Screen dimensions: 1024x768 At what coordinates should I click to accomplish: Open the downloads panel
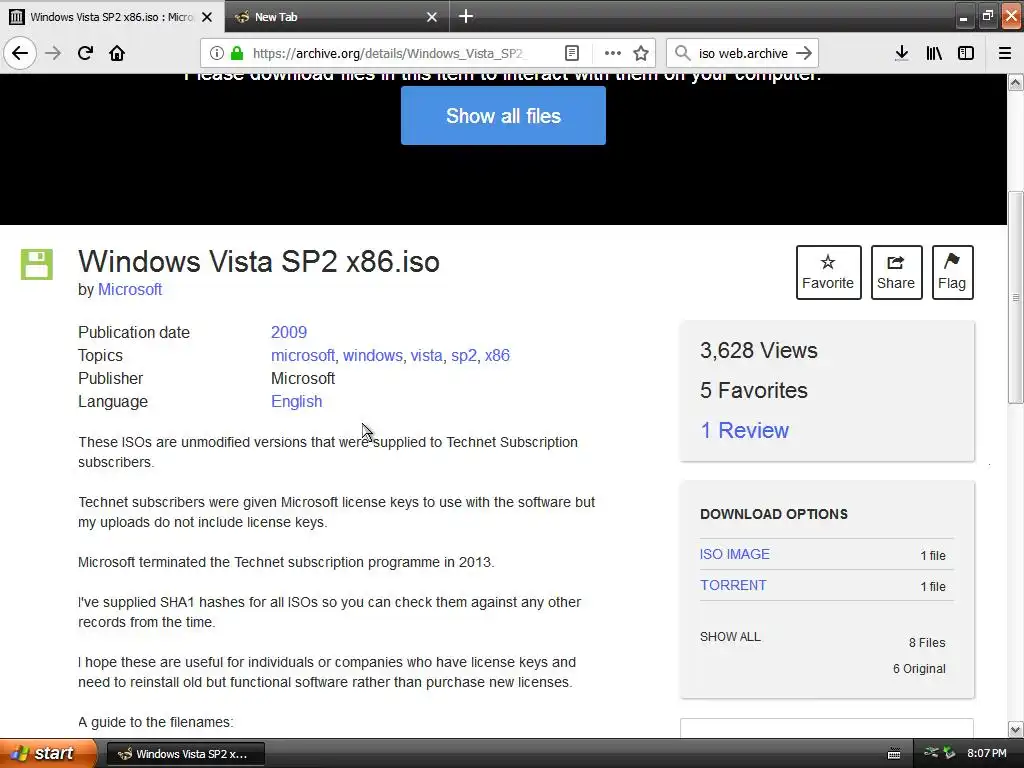point(901,53)
